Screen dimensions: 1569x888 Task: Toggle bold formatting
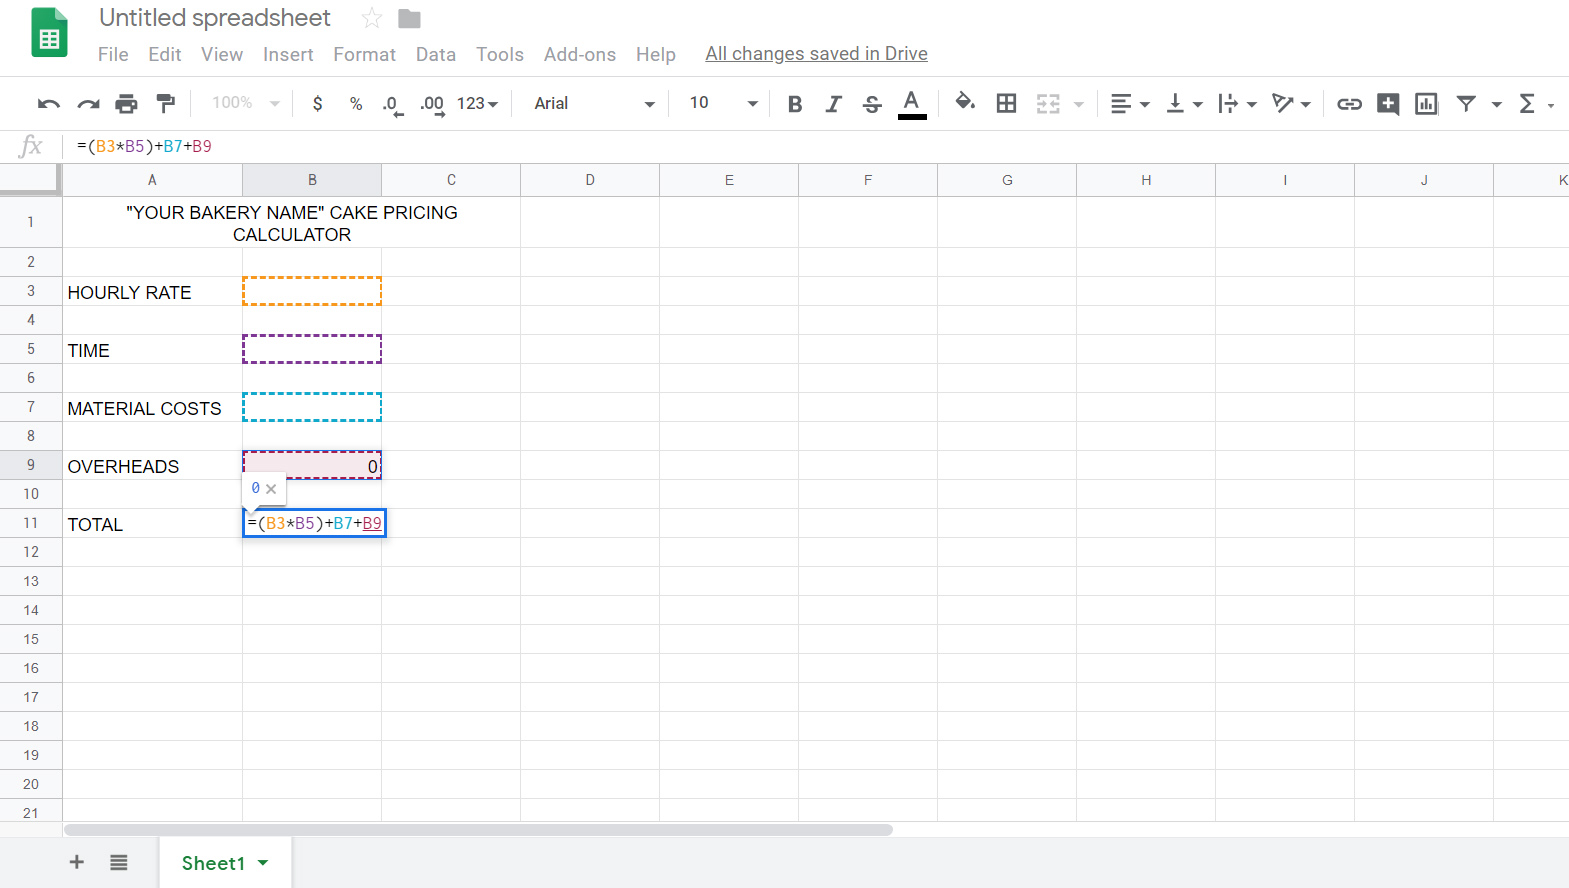(795, 104)
